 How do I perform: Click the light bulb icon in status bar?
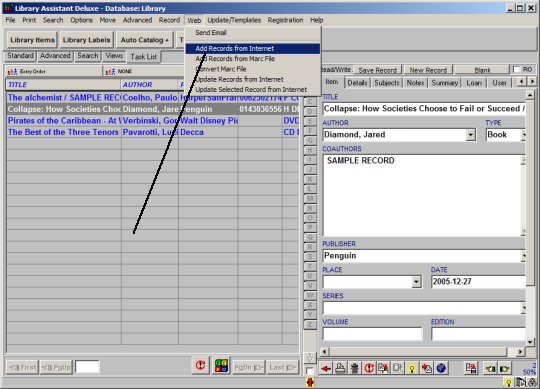tap(508, 382)
